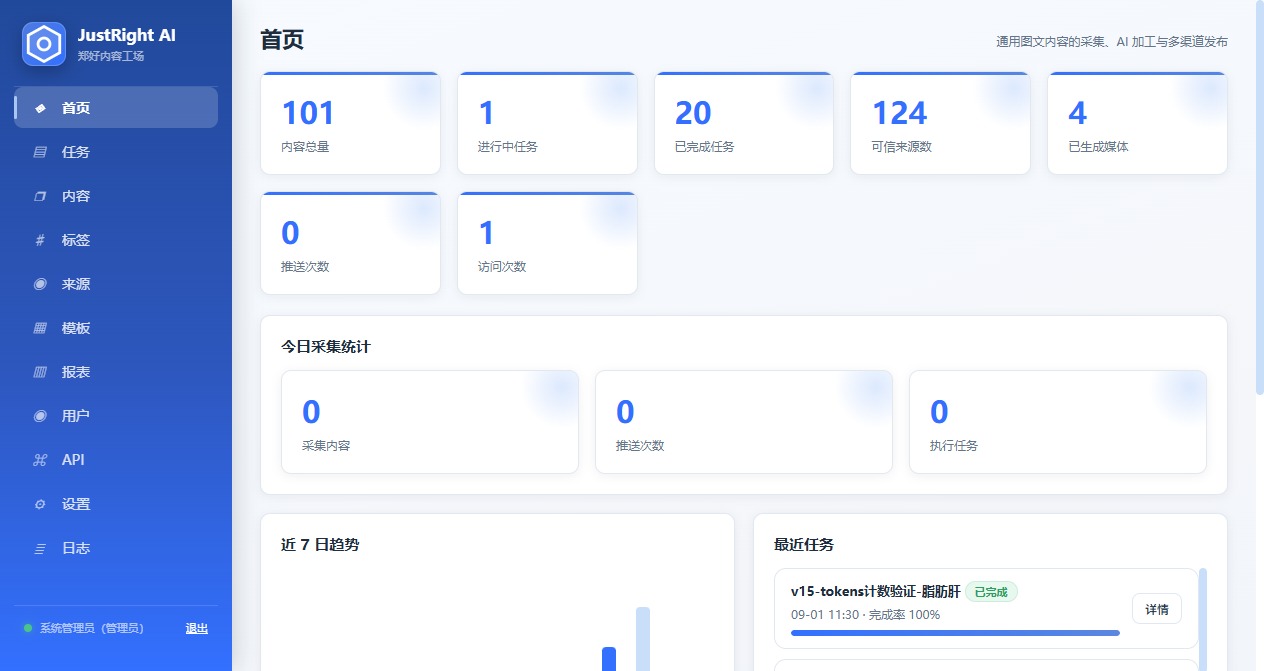Click the 09-01 11:30 completion rate text
Image resolution: width=1264 pixels, height=671 pixels.
(x=865, y=615)
